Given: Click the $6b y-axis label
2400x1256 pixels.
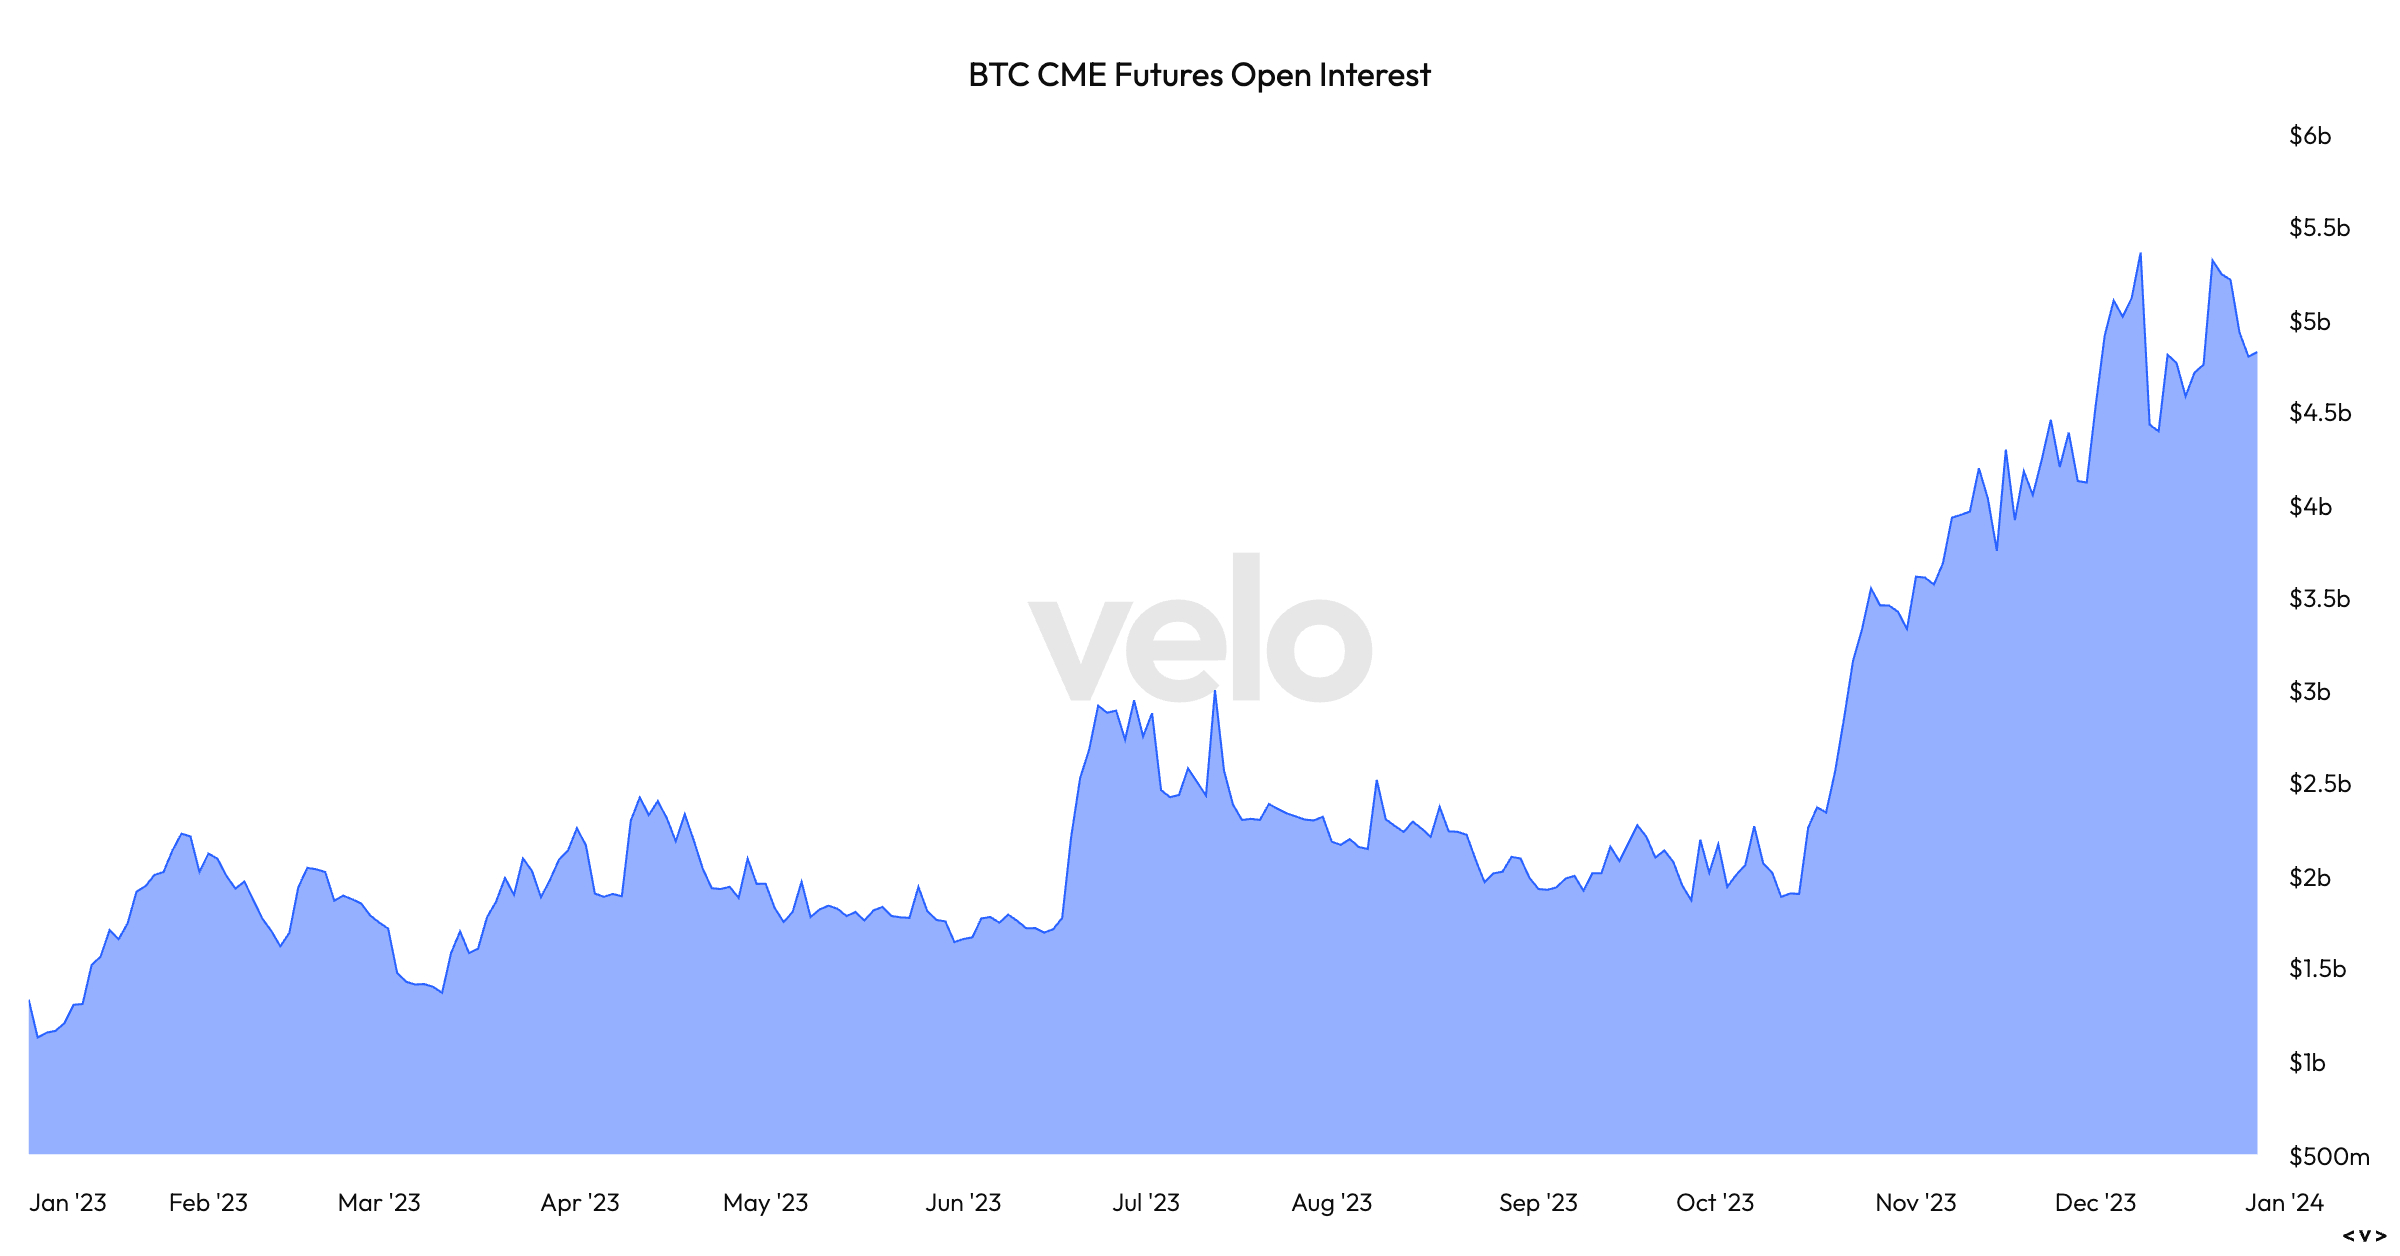Looking at the screenshot, I should pyautogui.click(x=2310, y=136).
